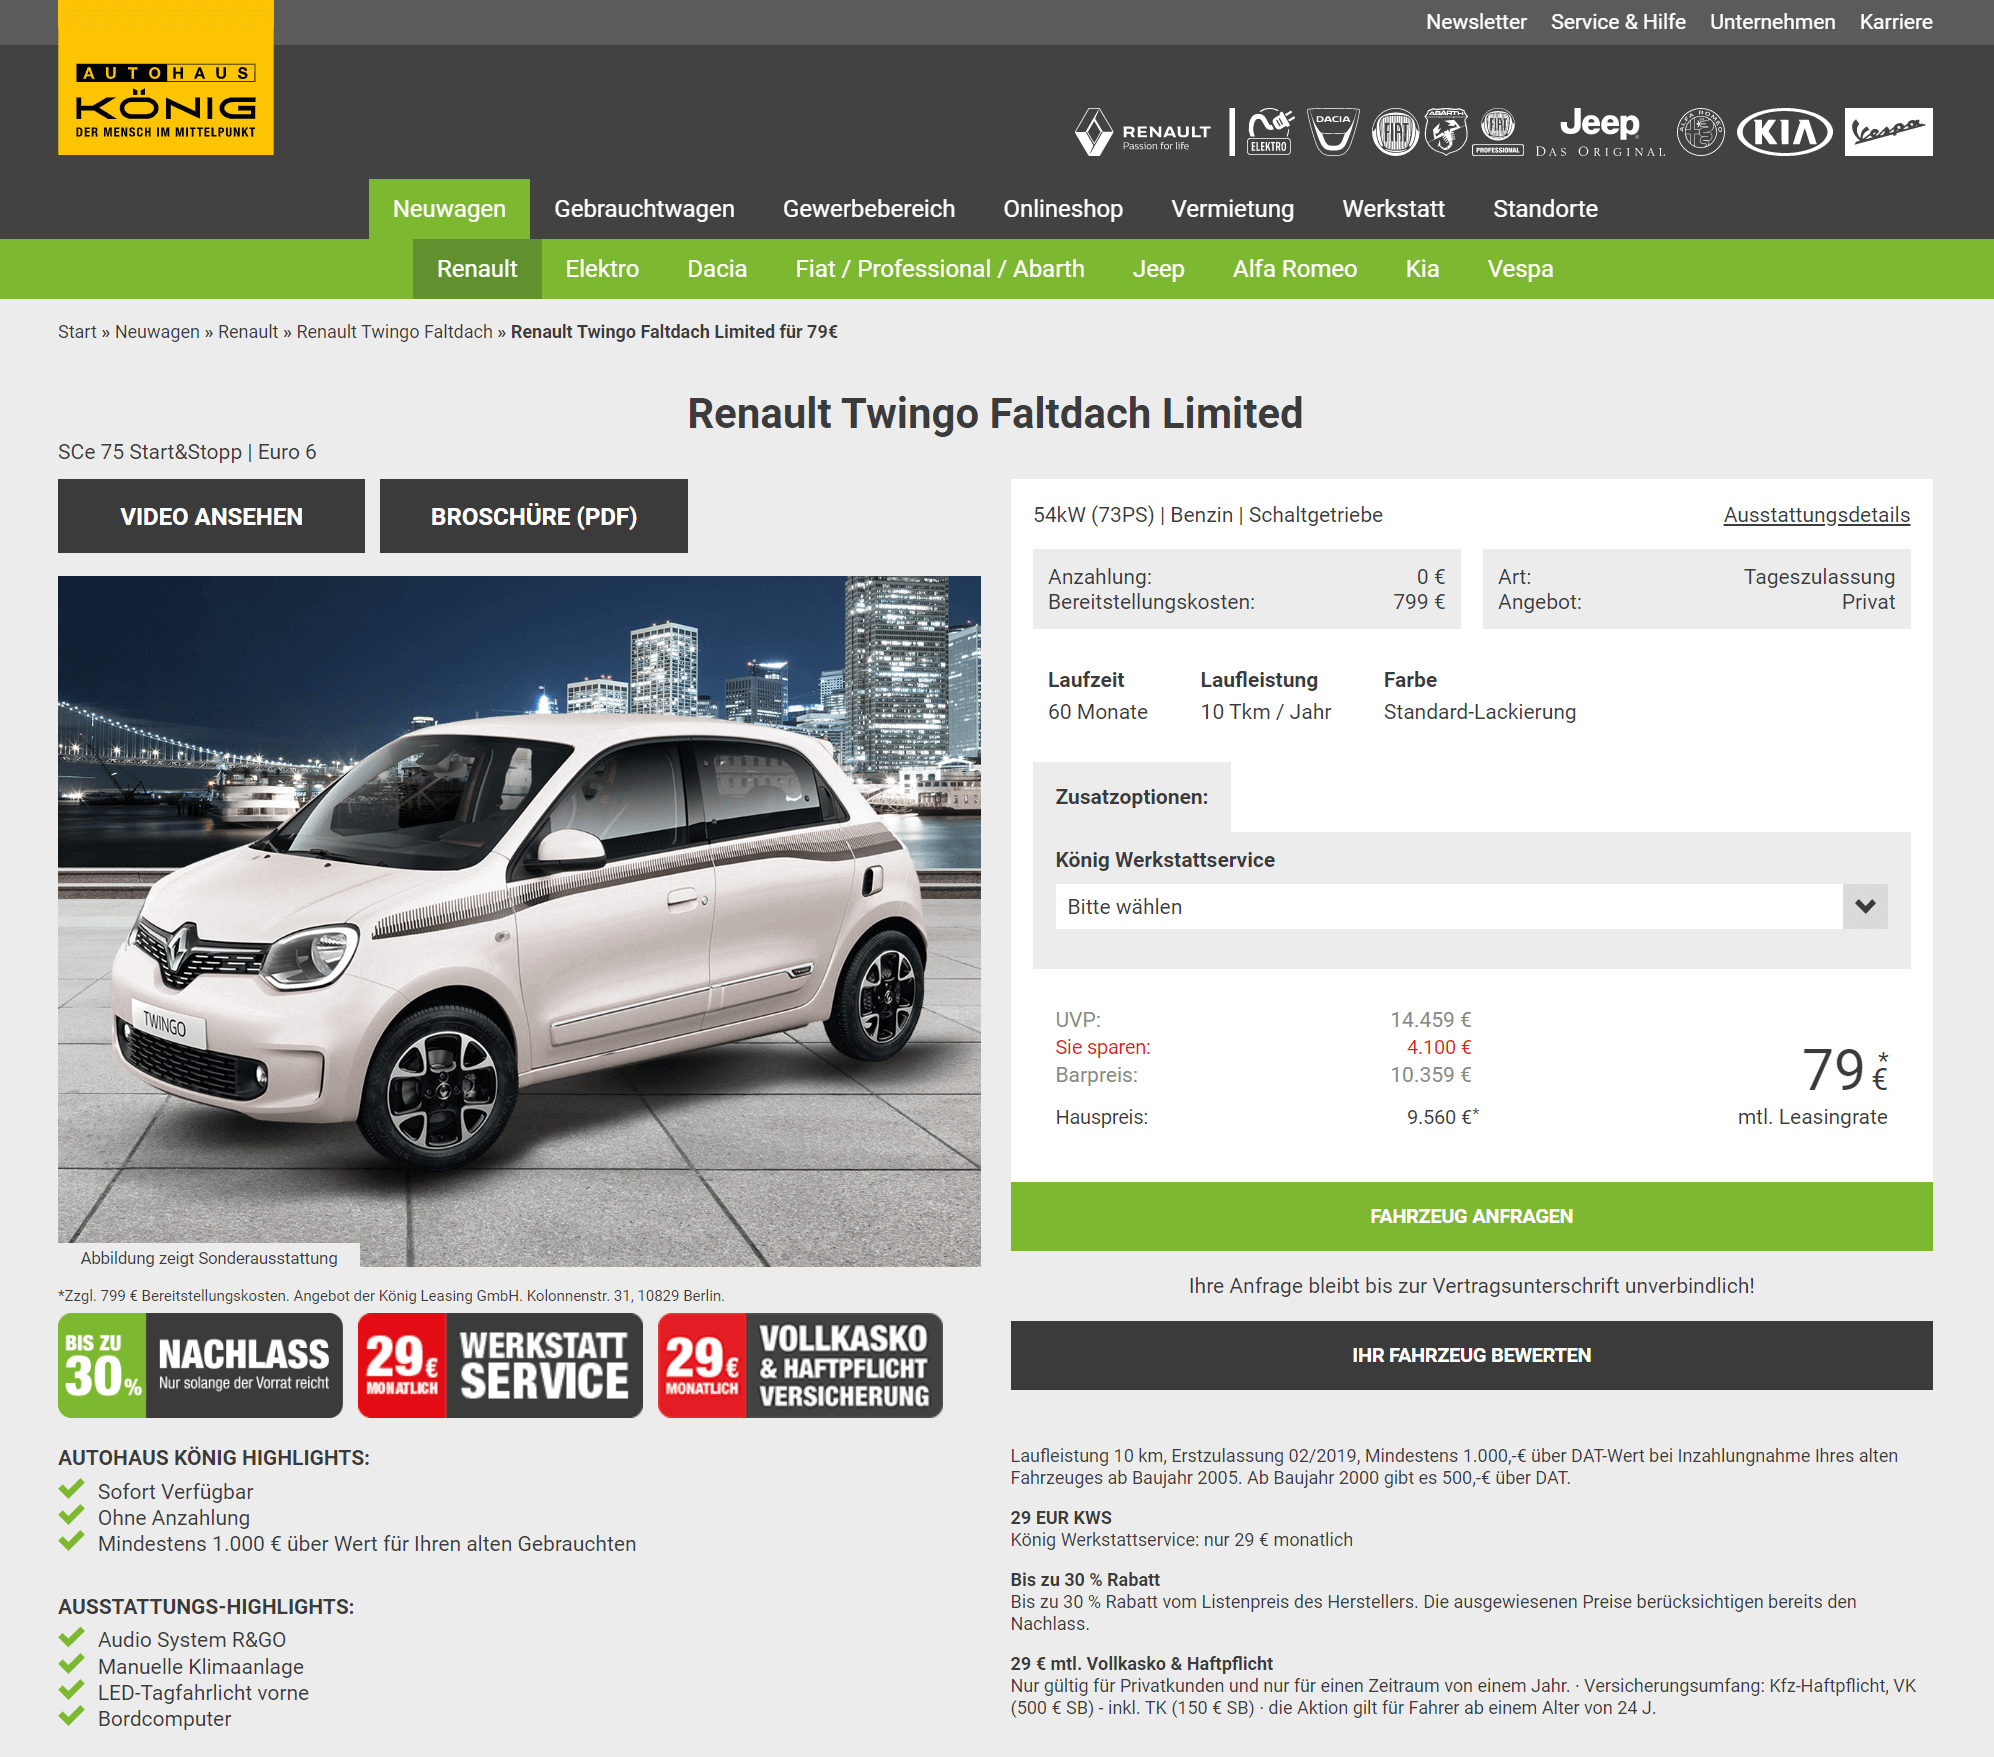The height and width of the screenshot is (1757, 1994).
Task: Open the Unternehmen link
Action: tap(1772, 22)
